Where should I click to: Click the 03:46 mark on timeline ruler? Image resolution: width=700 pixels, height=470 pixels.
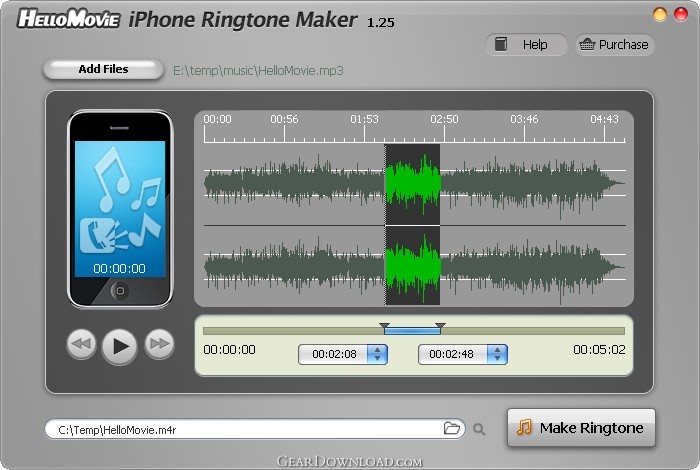(x=524, y=119)
